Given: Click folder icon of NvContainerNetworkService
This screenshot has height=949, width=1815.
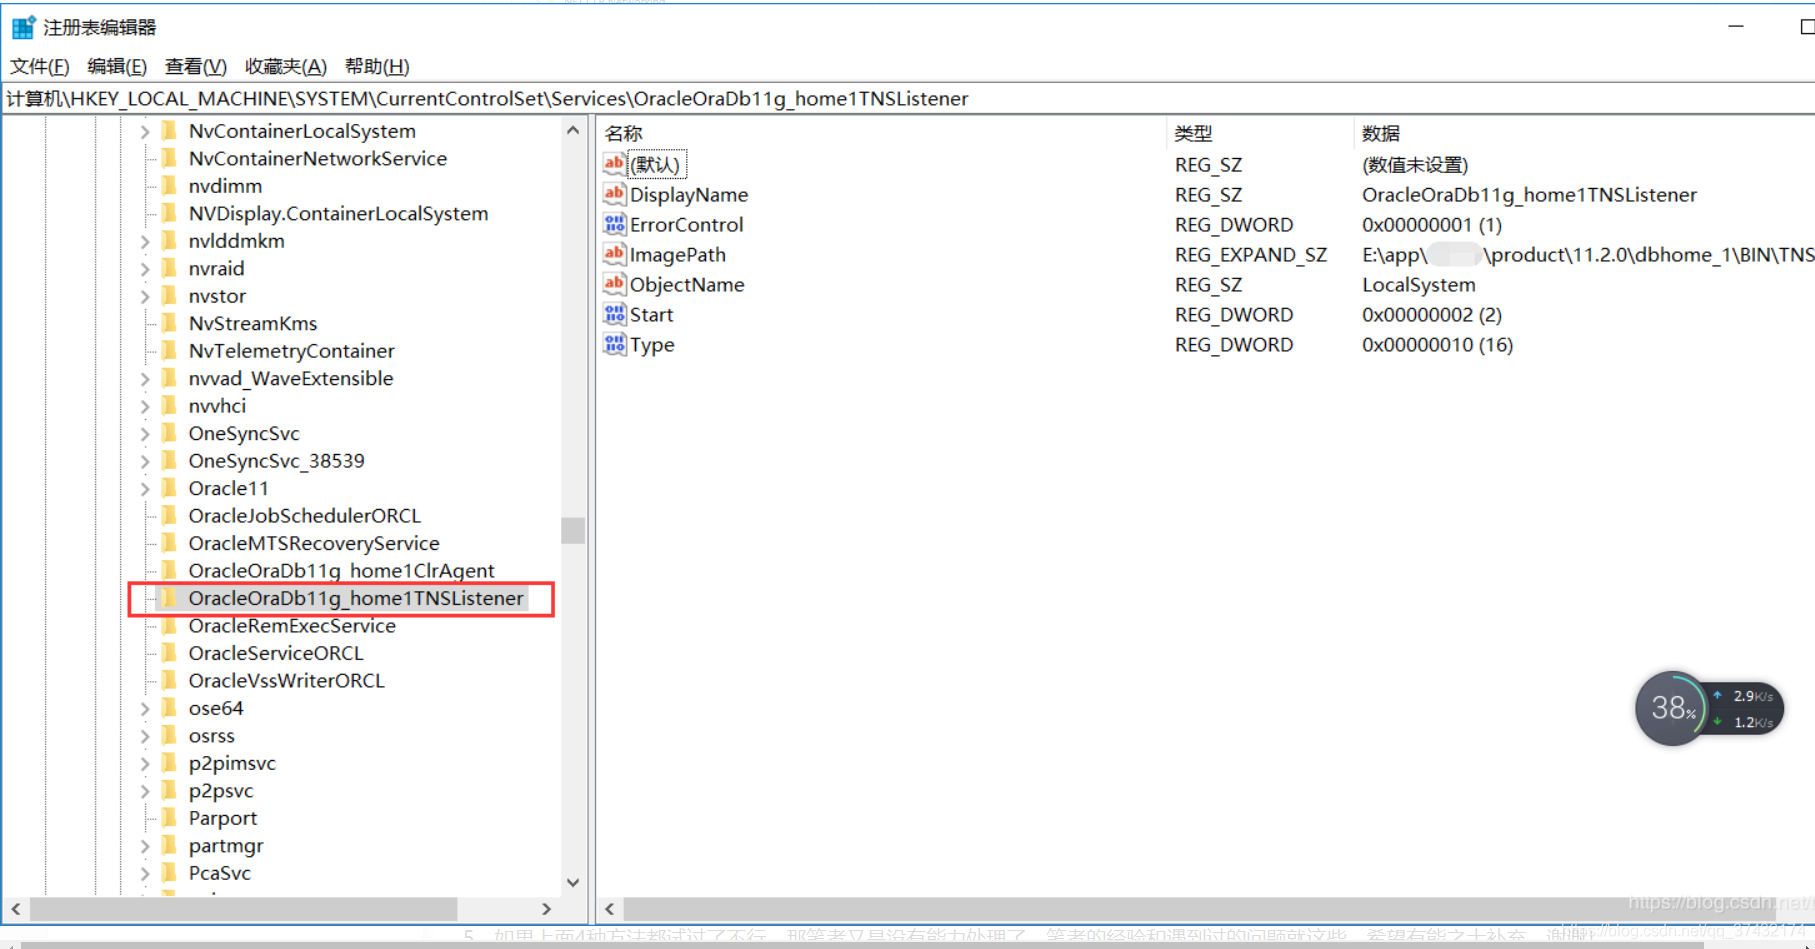Looking at the screenshot, I should coord(169,158).
